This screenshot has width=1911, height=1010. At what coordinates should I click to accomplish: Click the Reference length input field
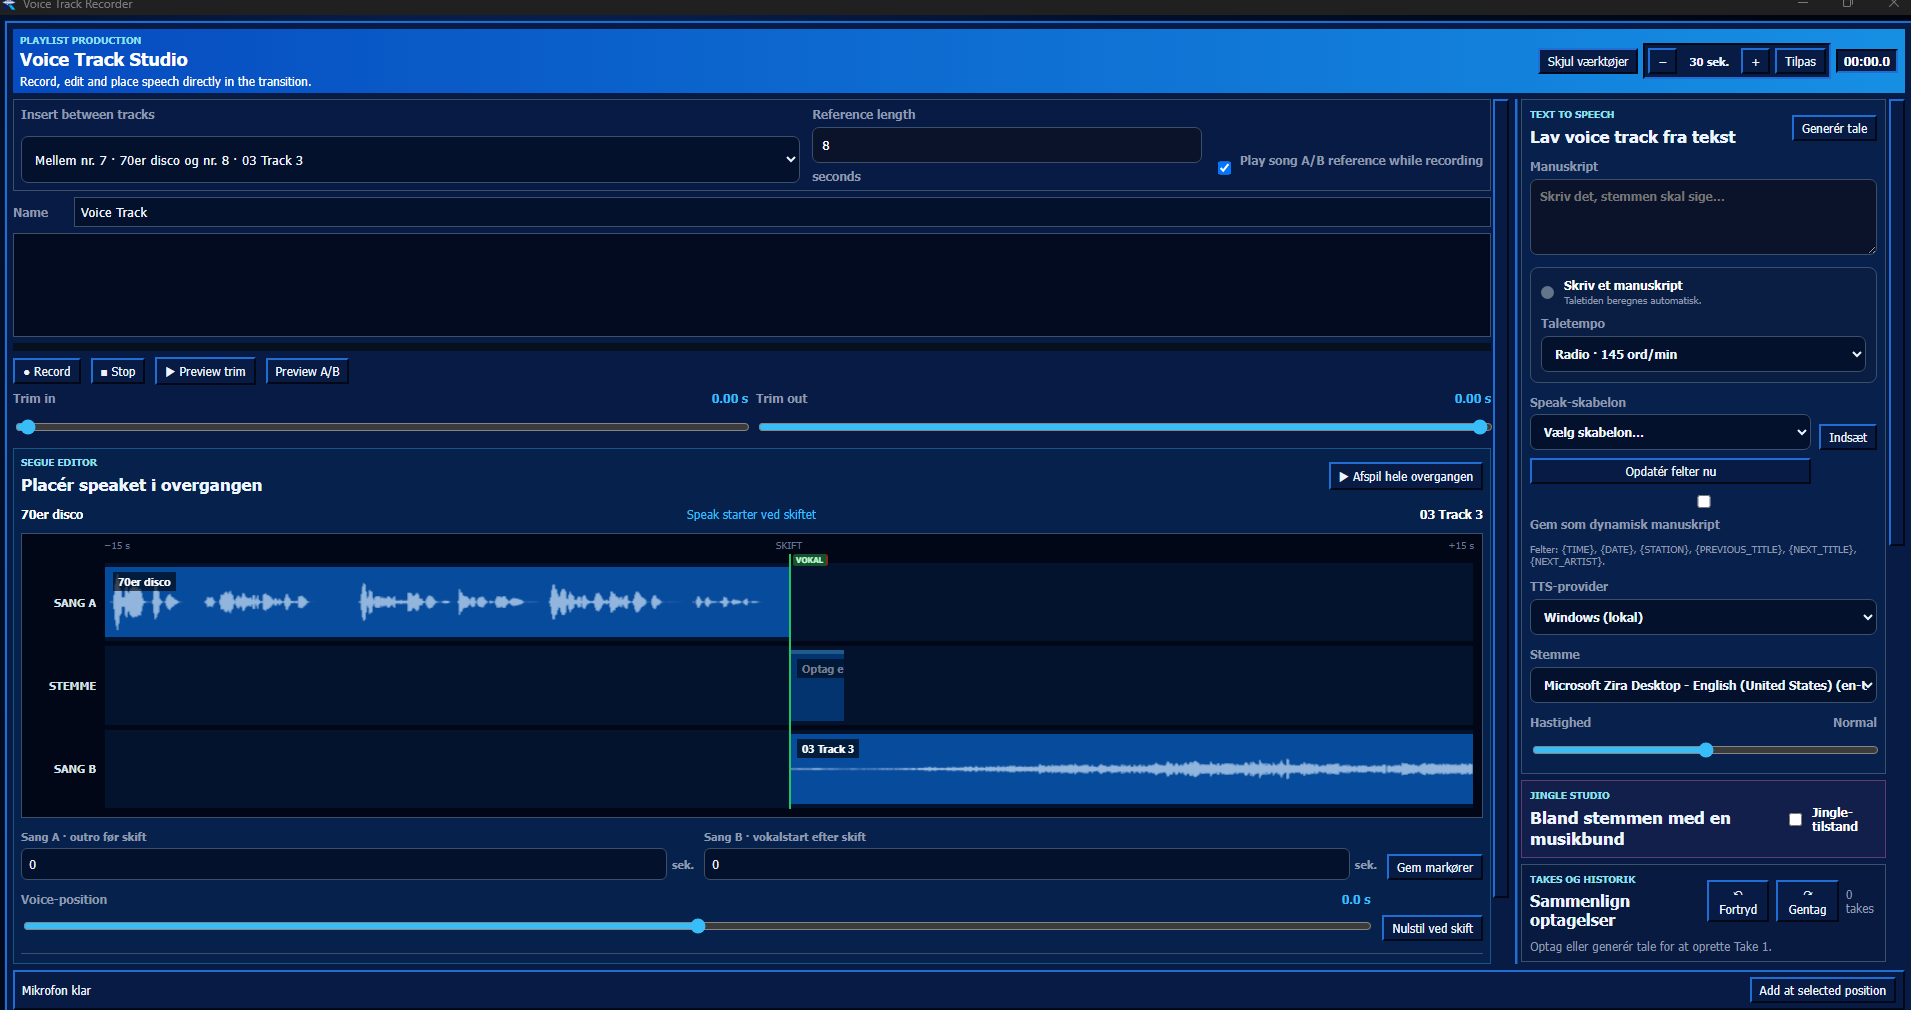tap(1006, 145)
